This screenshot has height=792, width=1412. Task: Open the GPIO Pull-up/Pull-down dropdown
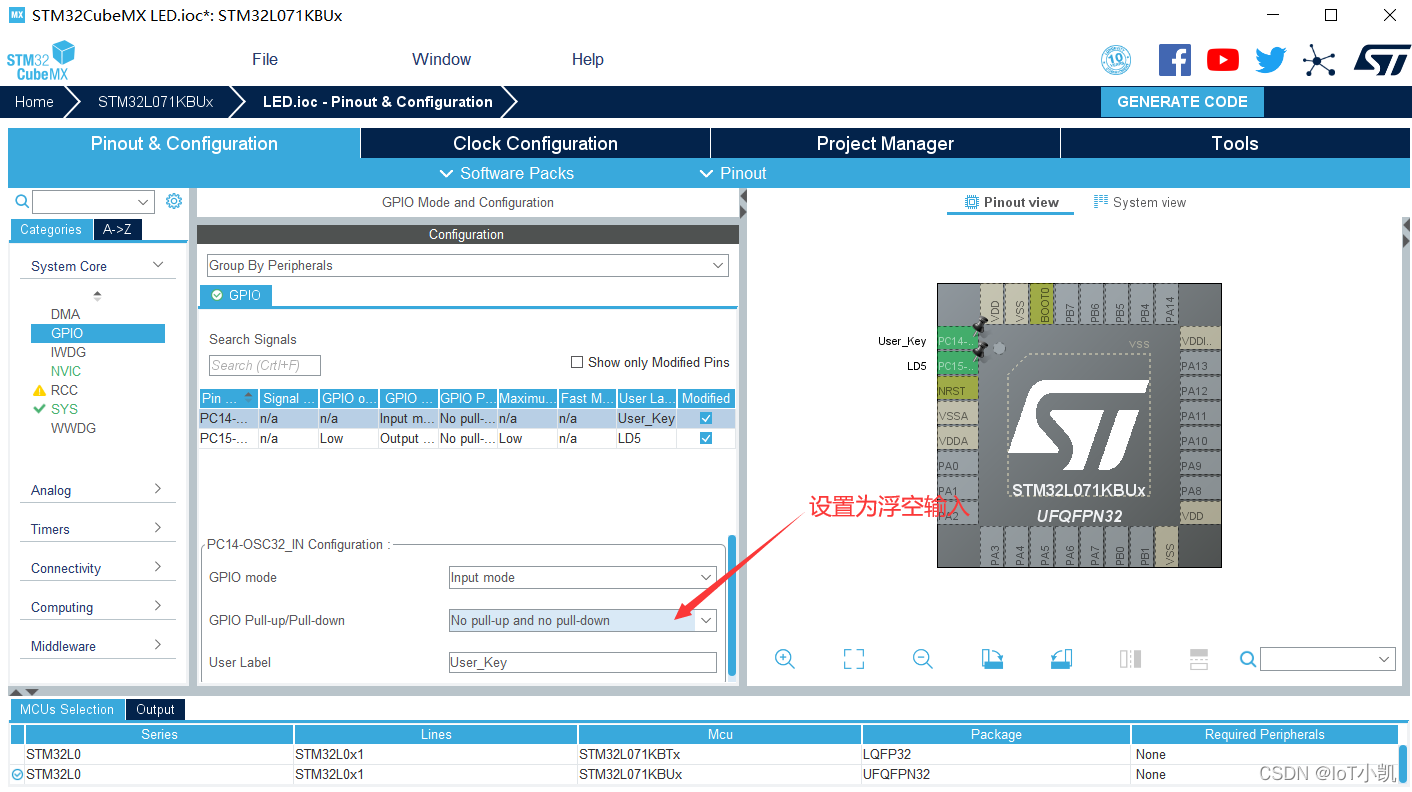(582, 620)
